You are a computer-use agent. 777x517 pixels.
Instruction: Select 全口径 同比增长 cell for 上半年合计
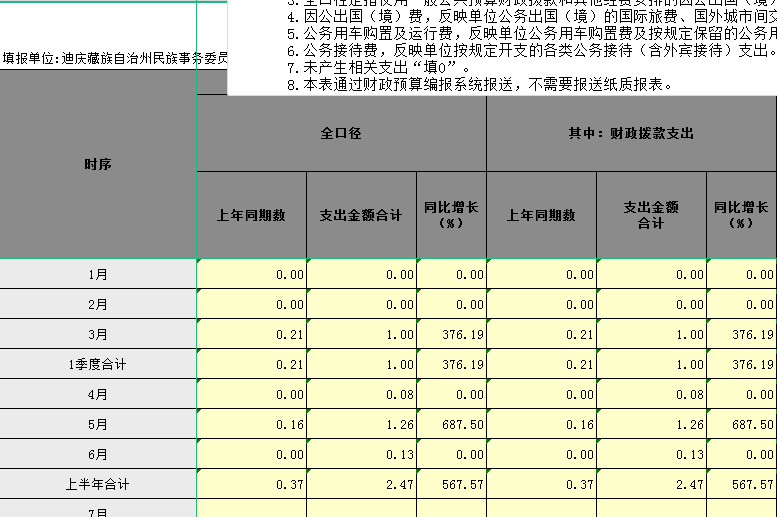click(451, 484)
